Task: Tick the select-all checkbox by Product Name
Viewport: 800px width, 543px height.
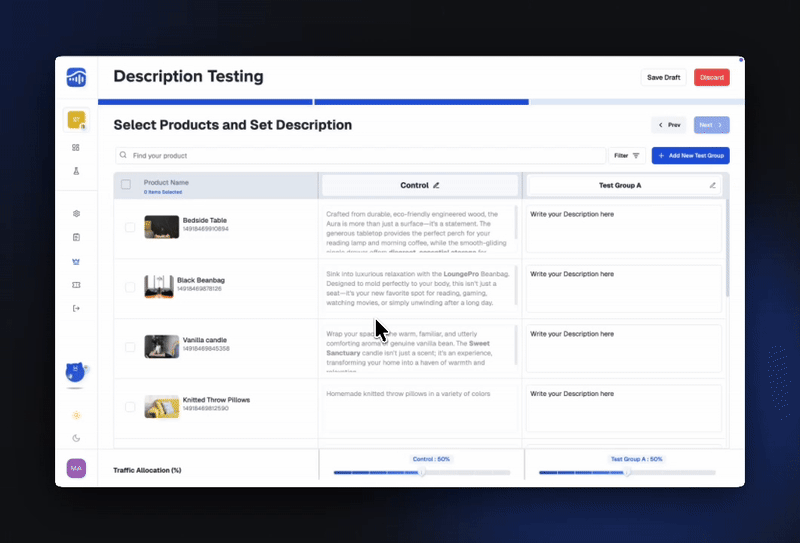Action: tap(126, 184)
